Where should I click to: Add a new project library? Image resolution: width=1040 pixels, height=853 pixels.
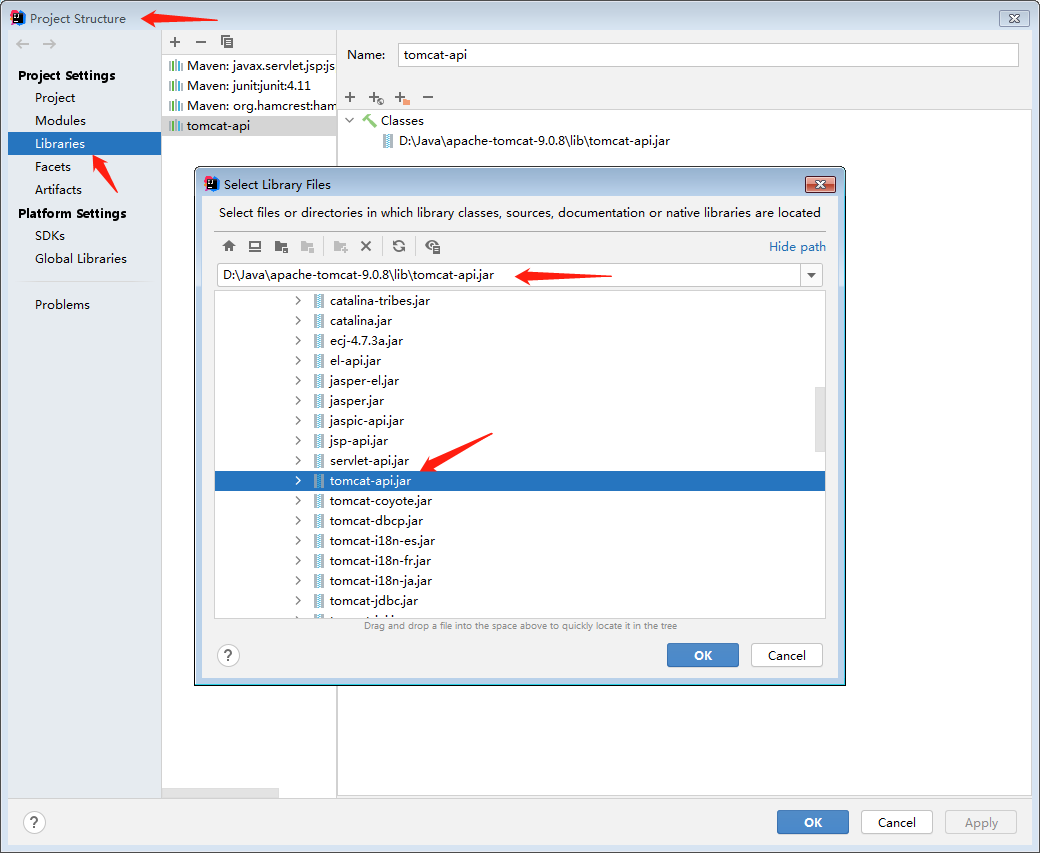pos(175,42)
